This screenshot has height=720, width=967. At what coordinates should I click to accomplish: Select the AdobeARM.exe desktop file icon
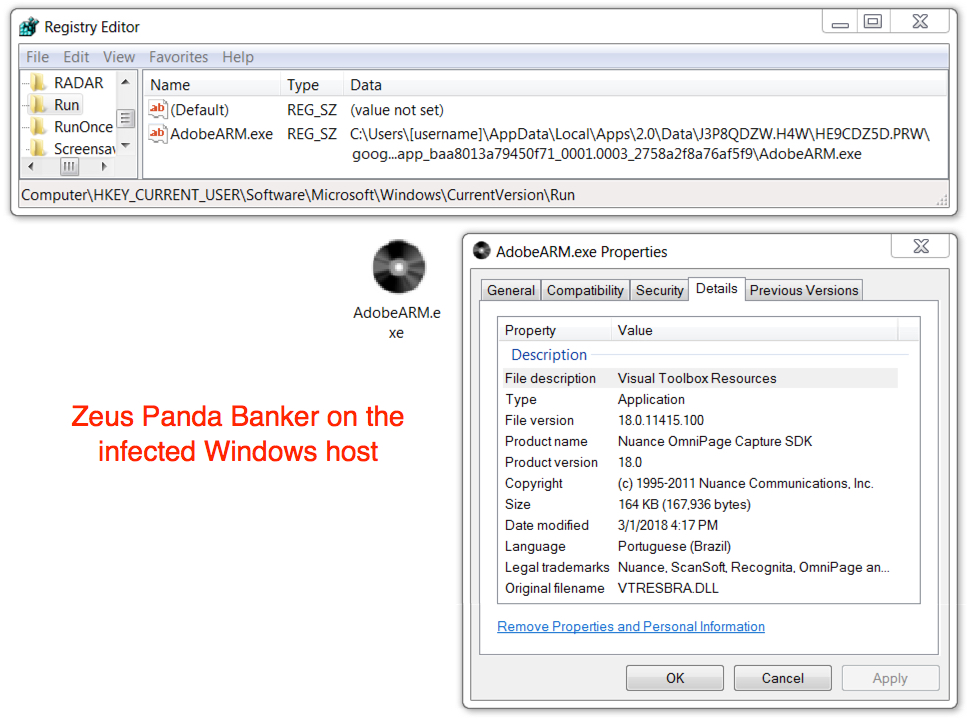[x=398, y=267]
